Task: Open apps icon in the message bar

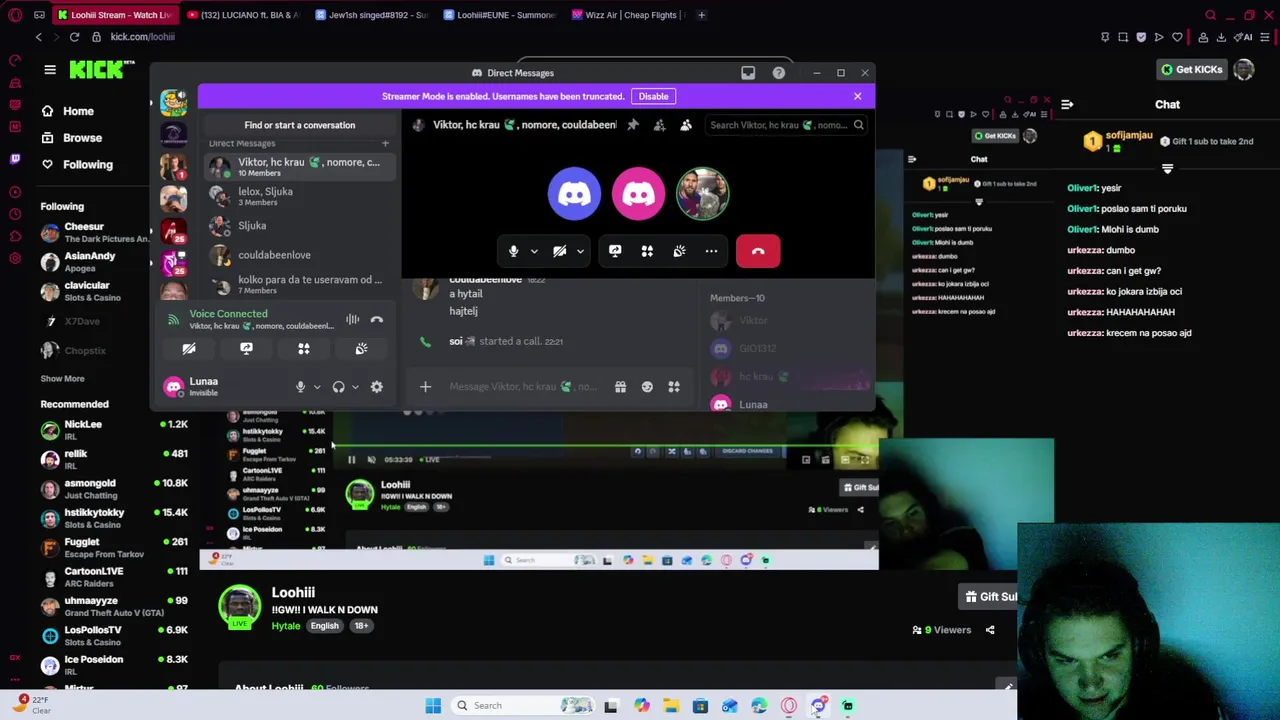Action: pos(674,387)
